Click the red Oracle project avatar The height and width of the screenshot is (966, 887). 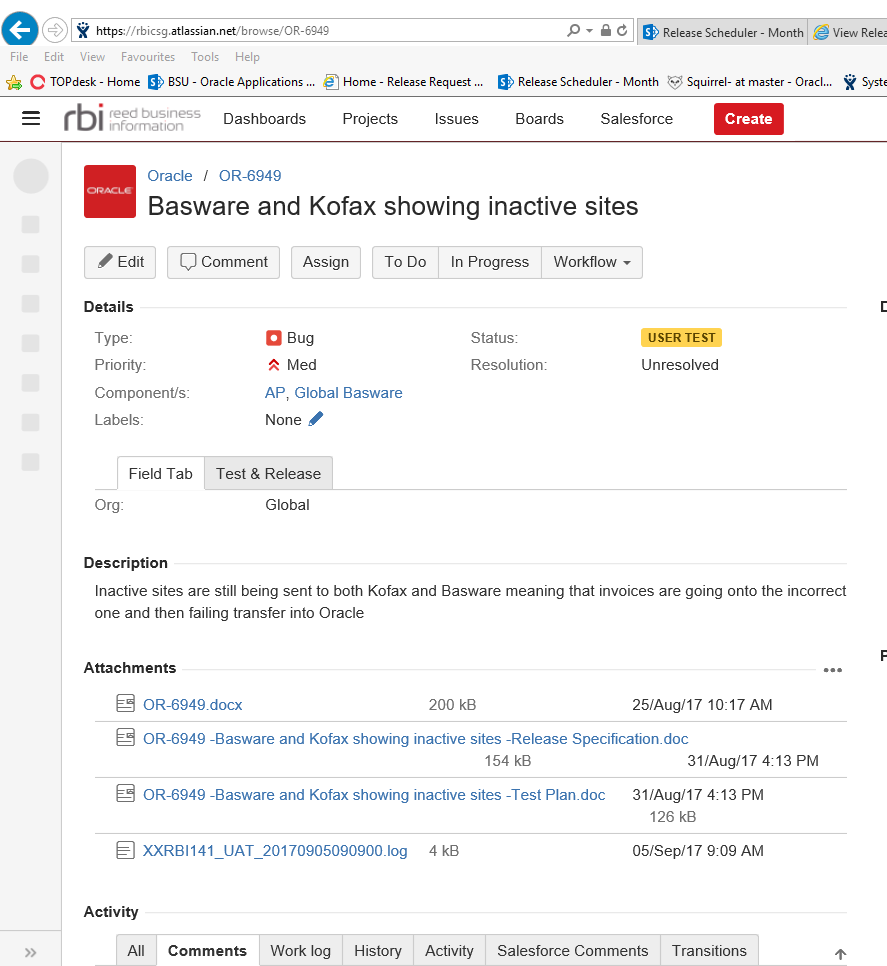(x=110, y=191)
